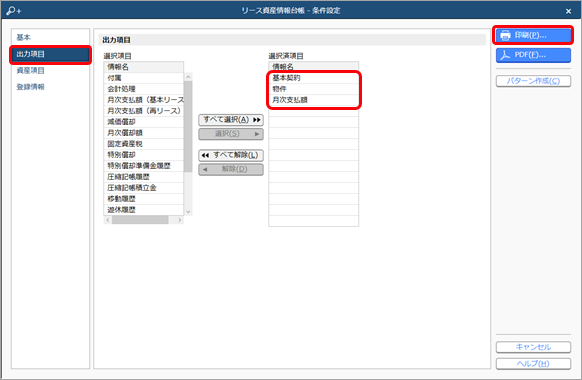Click the PDF(E)... export button
Viewport: 582px width, 380px height.
point(533,55)
